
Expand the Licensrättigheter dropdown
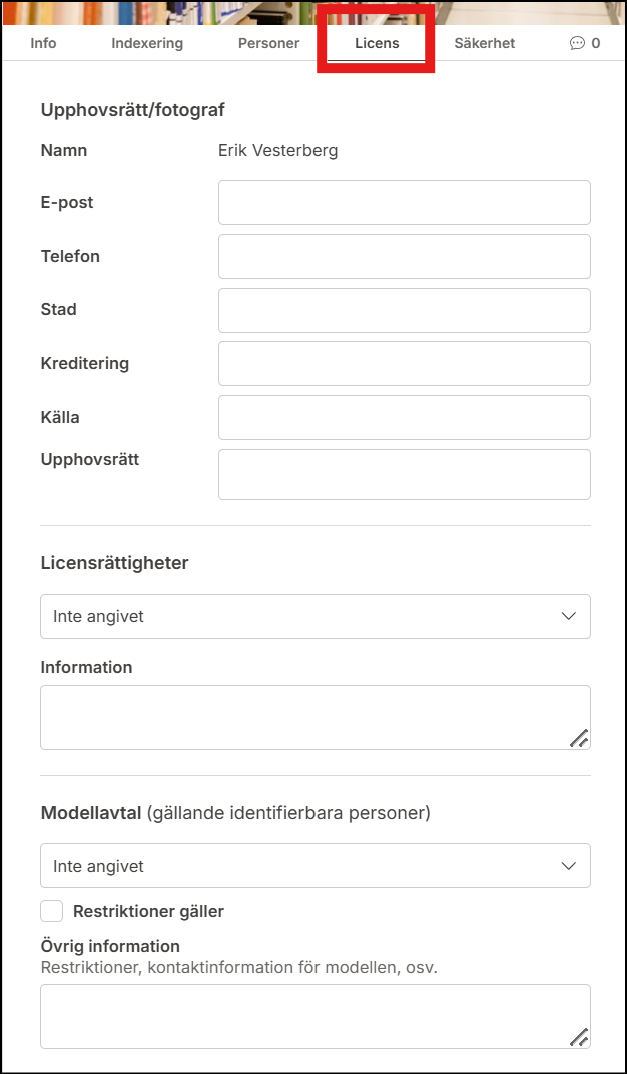pyautogui.click(x=315, y=617)
